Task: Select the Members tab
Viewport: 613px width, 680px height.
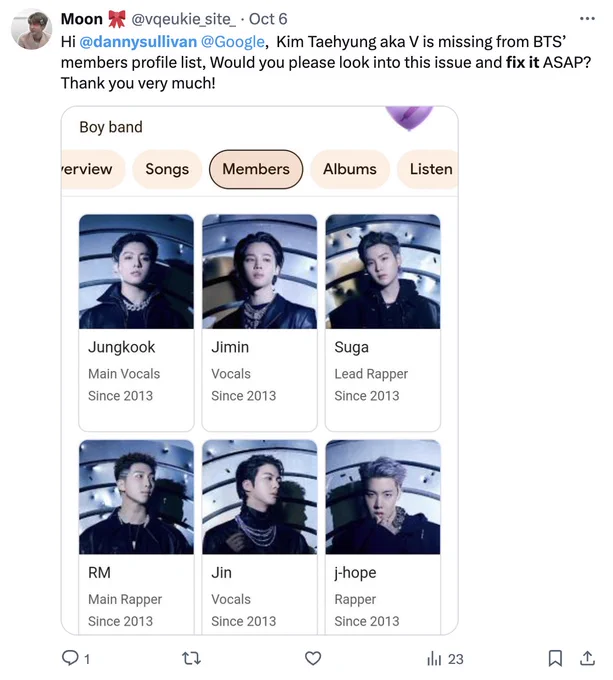Action: (256, 169)
